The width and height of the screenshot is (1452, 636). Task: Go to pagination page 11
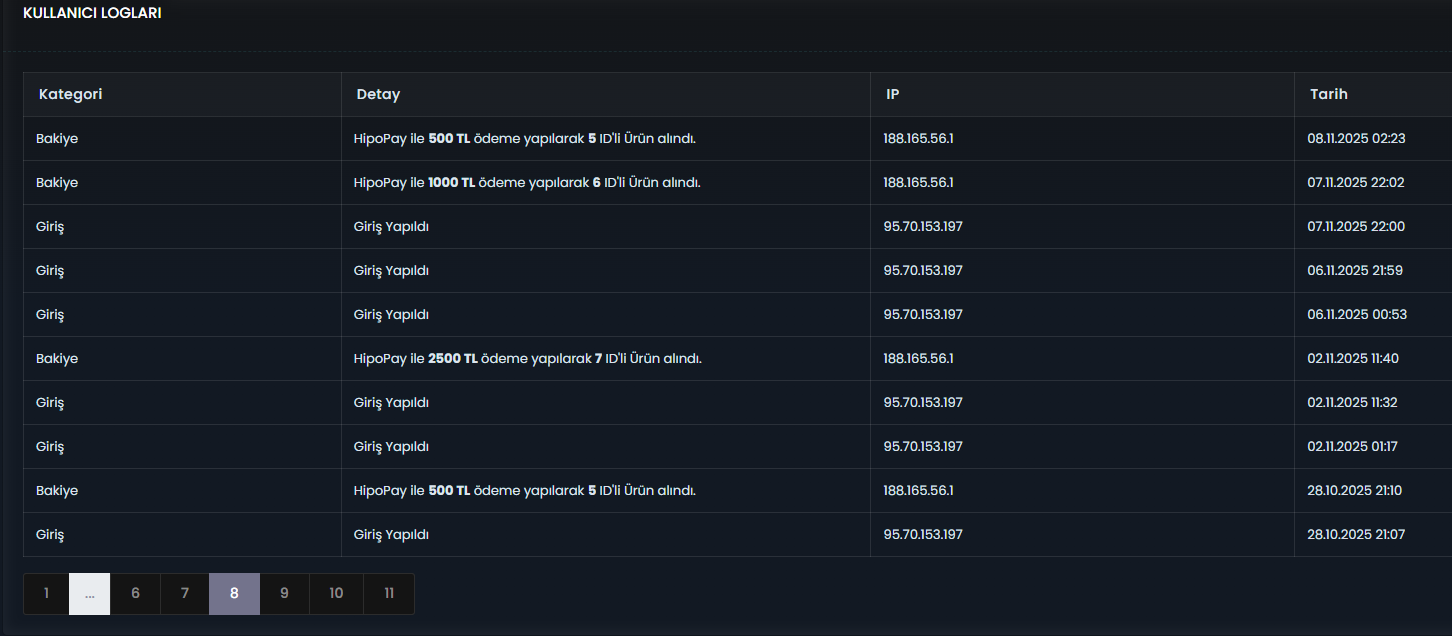click(389, 593)
